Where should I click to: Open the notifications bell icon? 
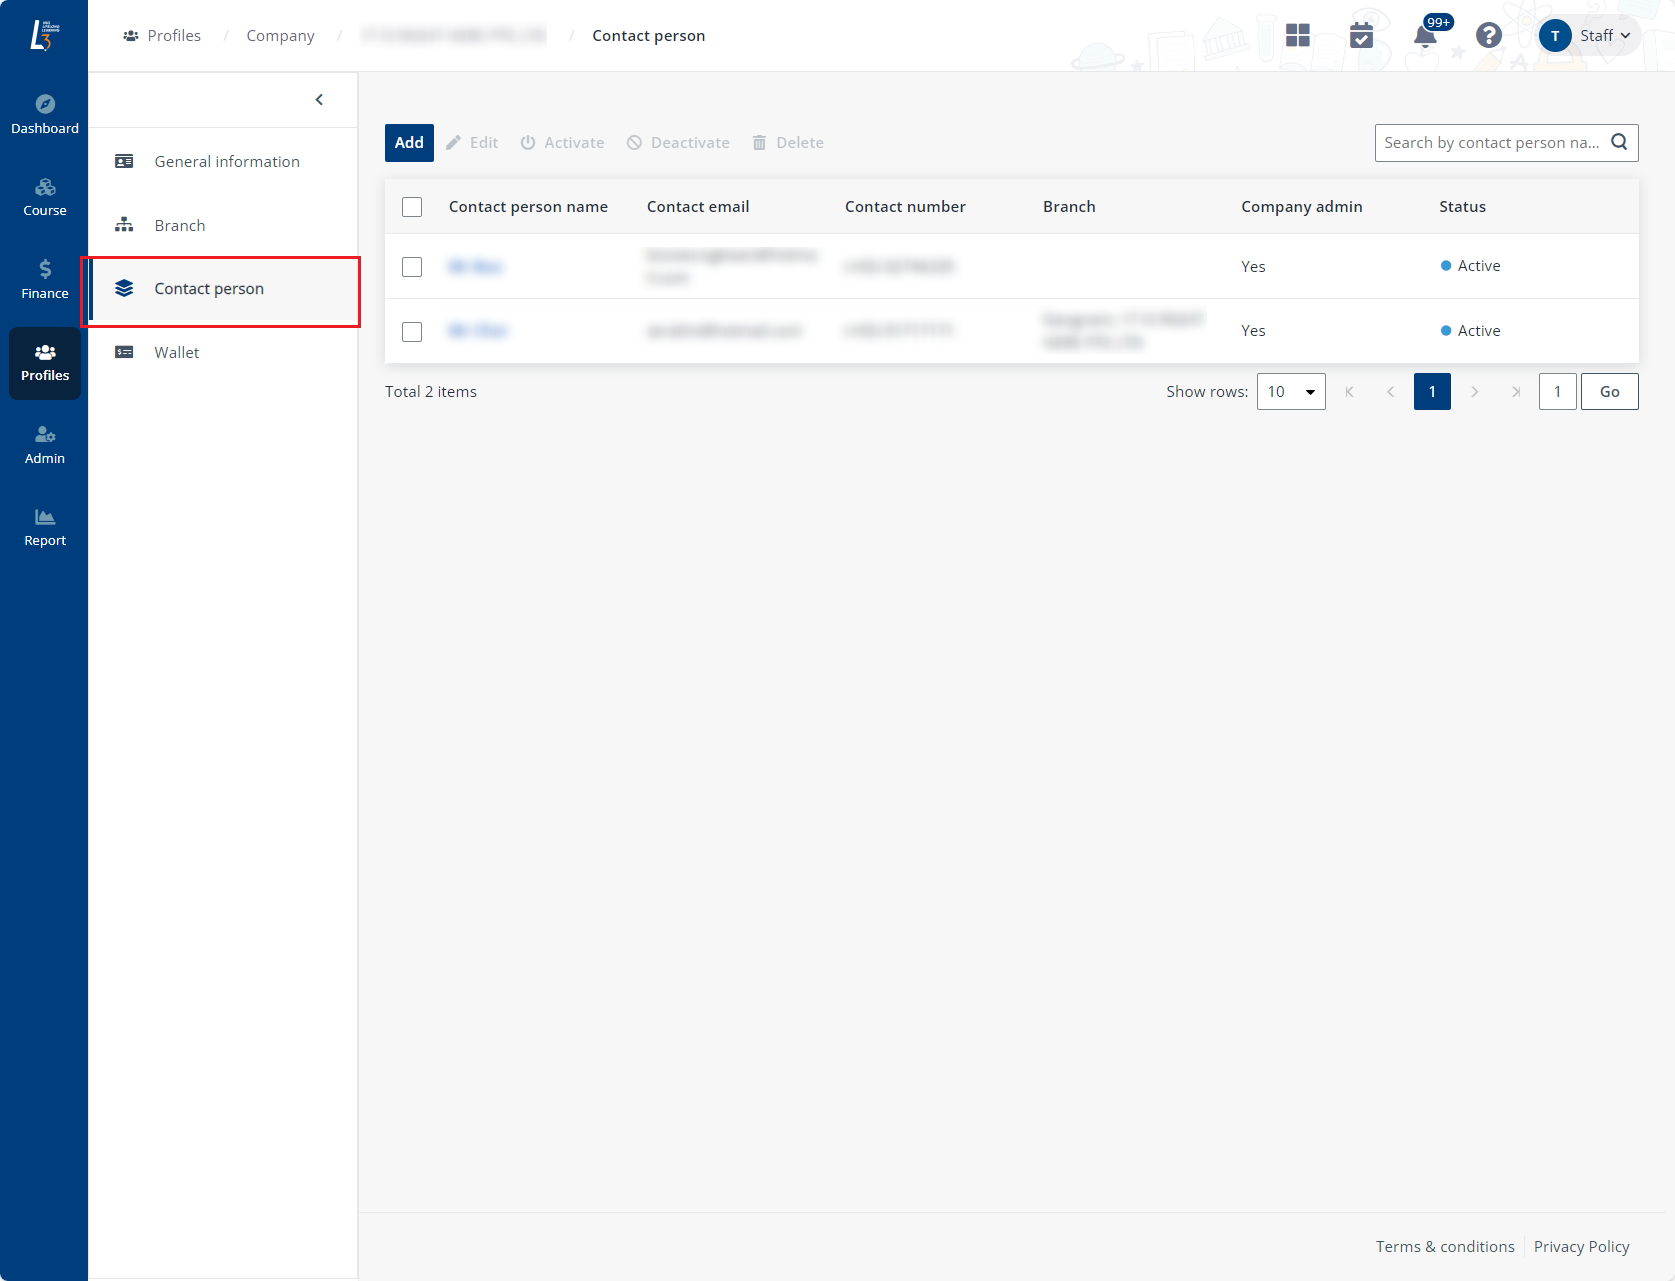pos(1425,37)
